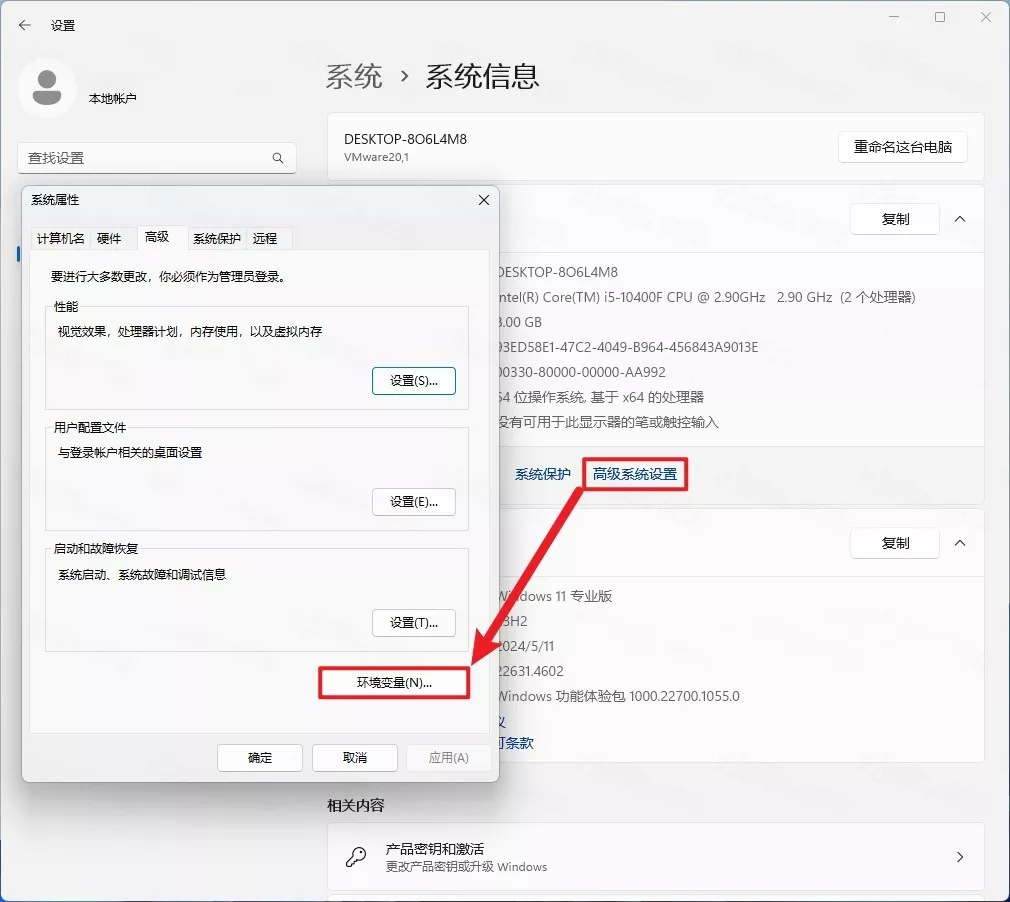This screenshot has width=1010, height=902.
Task: Switch to the 计算机名 tab
Action: [61, 238]
